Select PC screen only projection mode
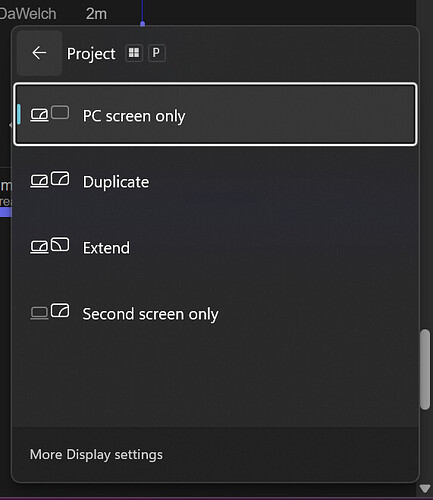 click(x=215, y=114)
